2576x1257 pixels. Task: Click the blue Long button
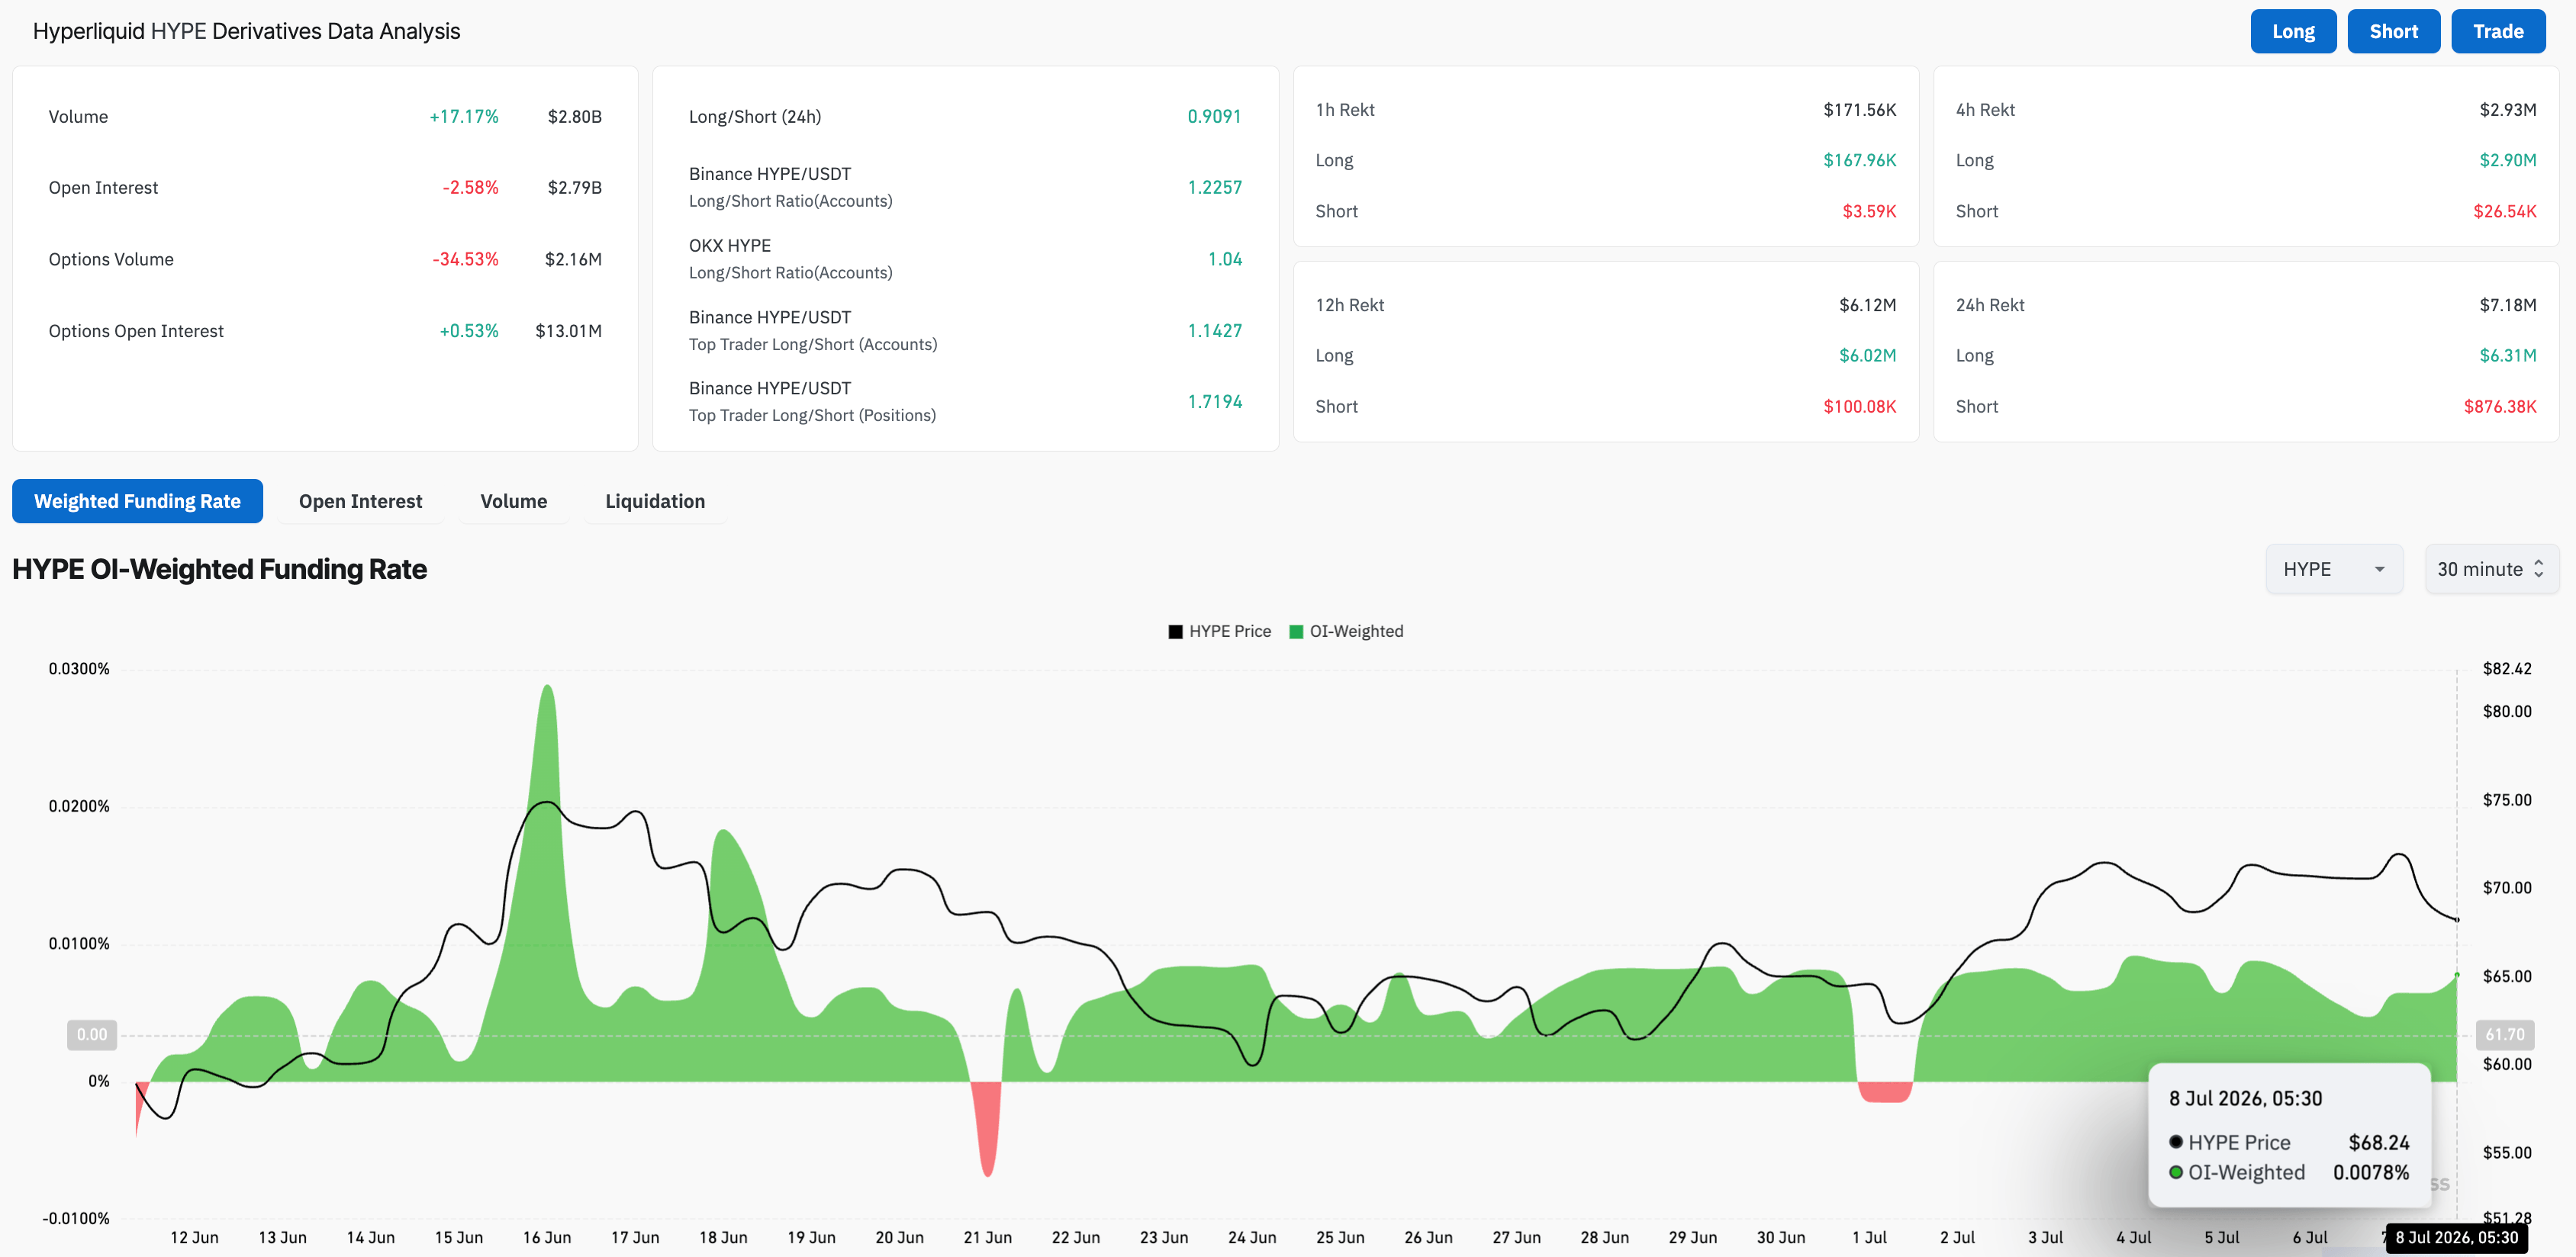pos(2292,31)
